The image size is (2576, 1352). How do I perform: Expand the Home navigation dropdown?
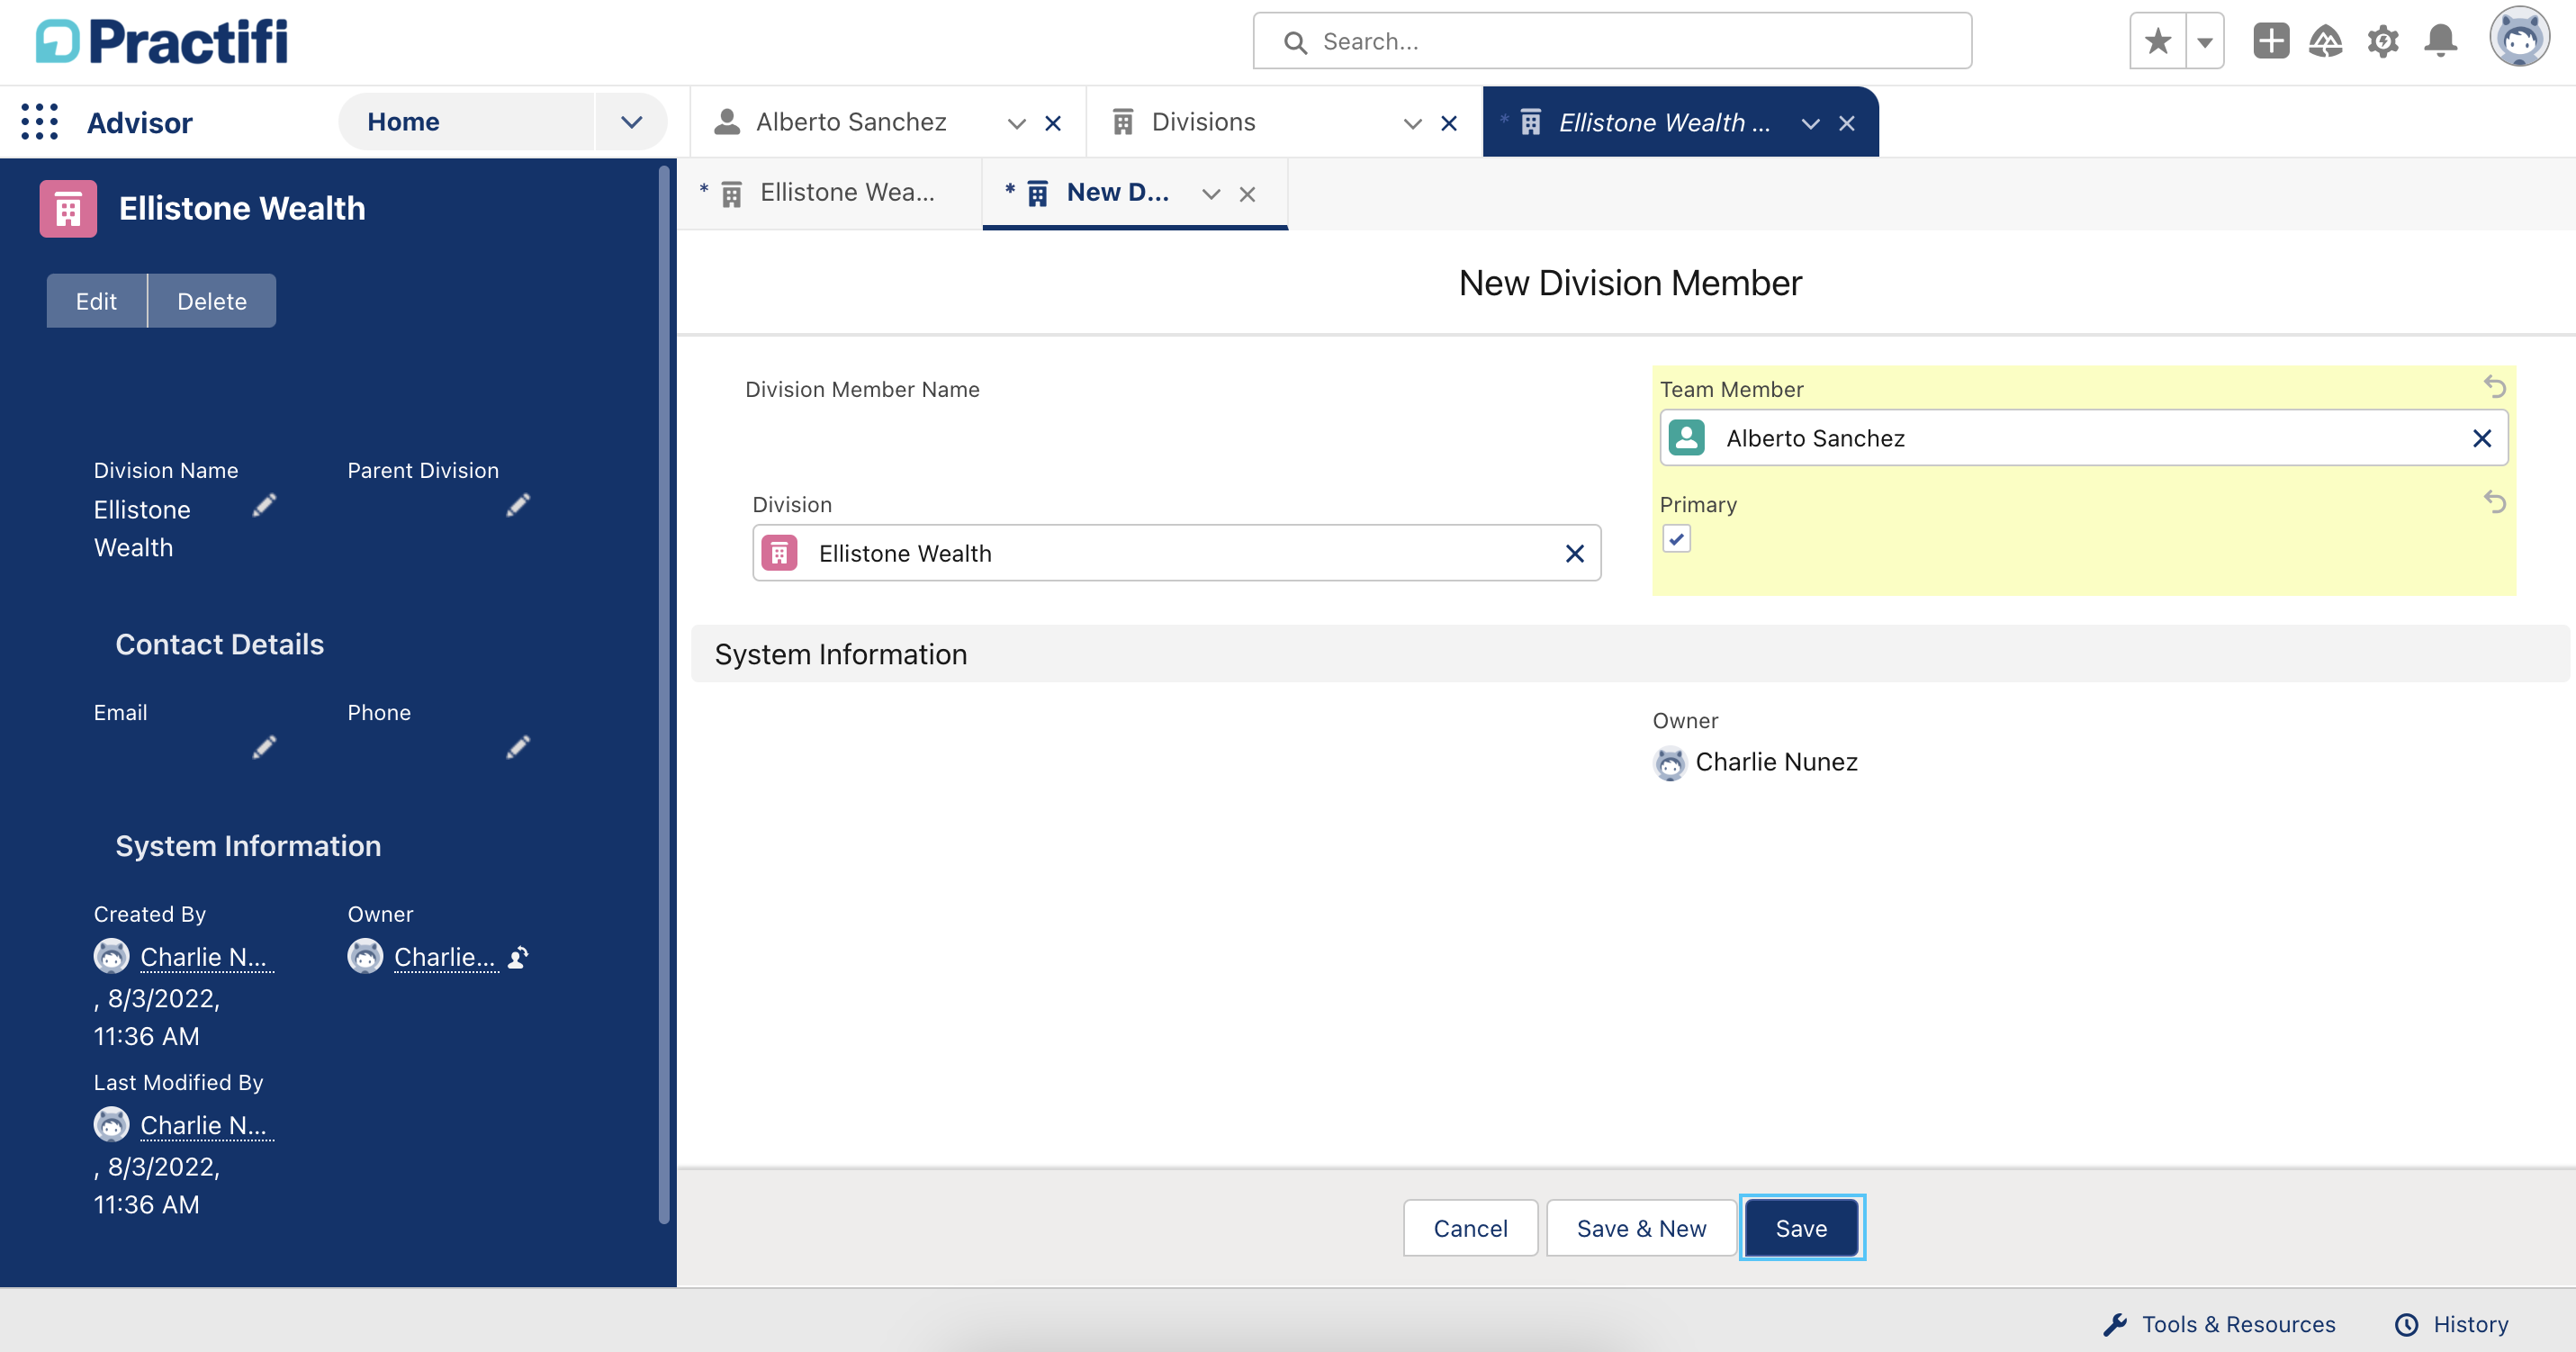click(x=631, y=122)
